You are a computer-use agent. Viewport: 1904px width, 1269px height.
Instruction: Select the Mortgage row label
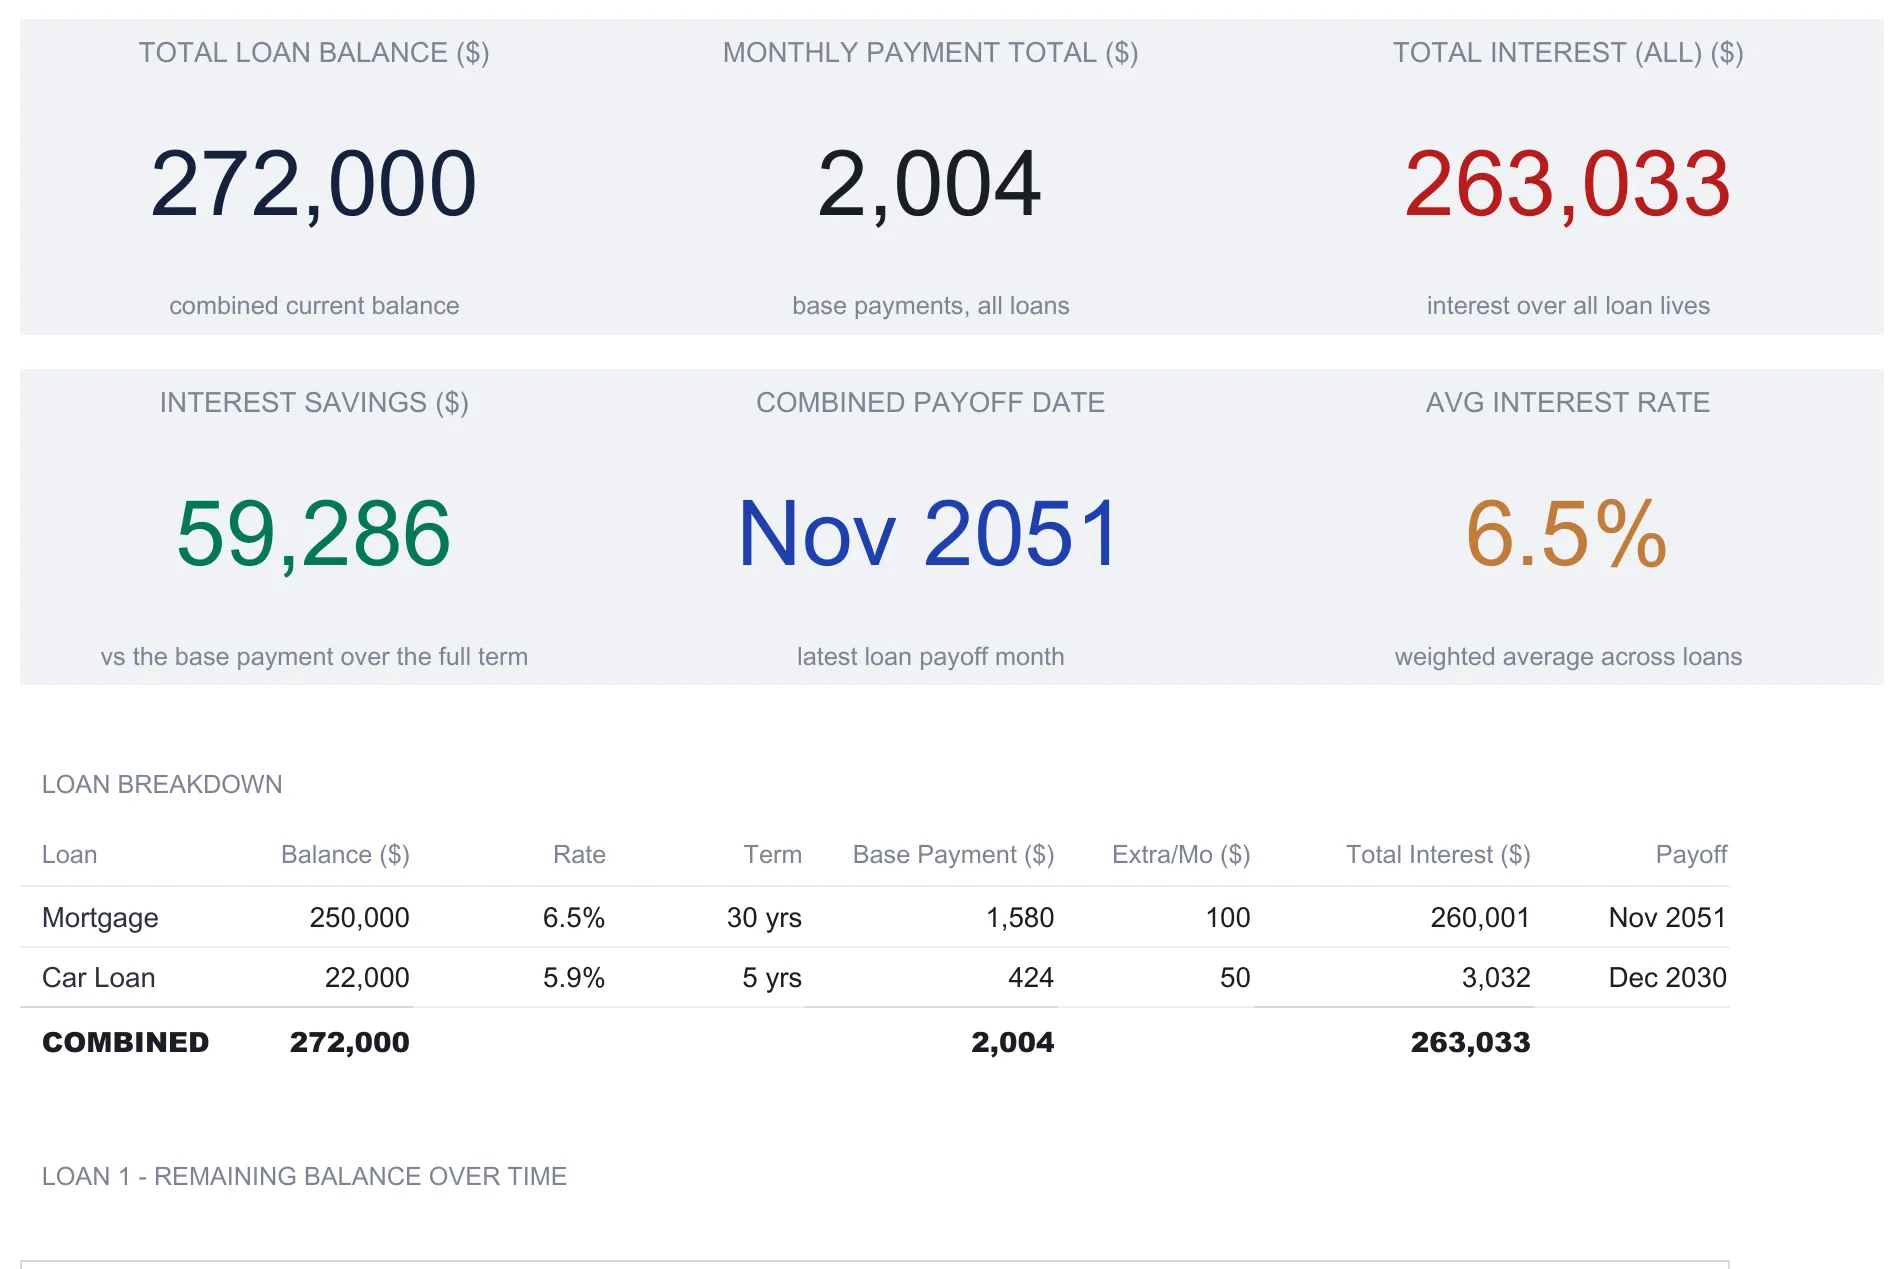100,918
